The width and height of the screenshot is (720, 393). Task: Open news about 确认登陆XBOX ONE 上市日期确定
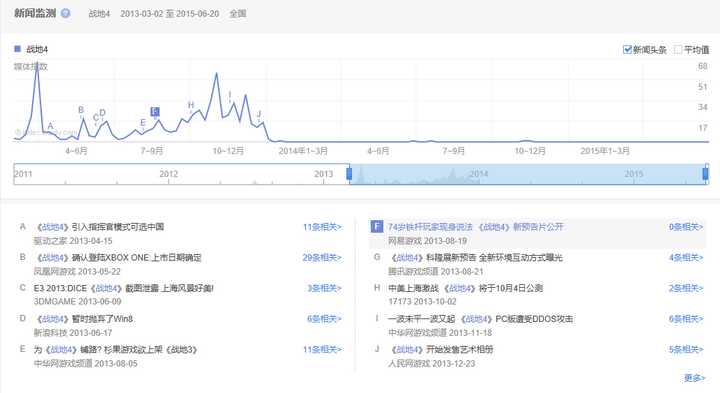[118, 258]
